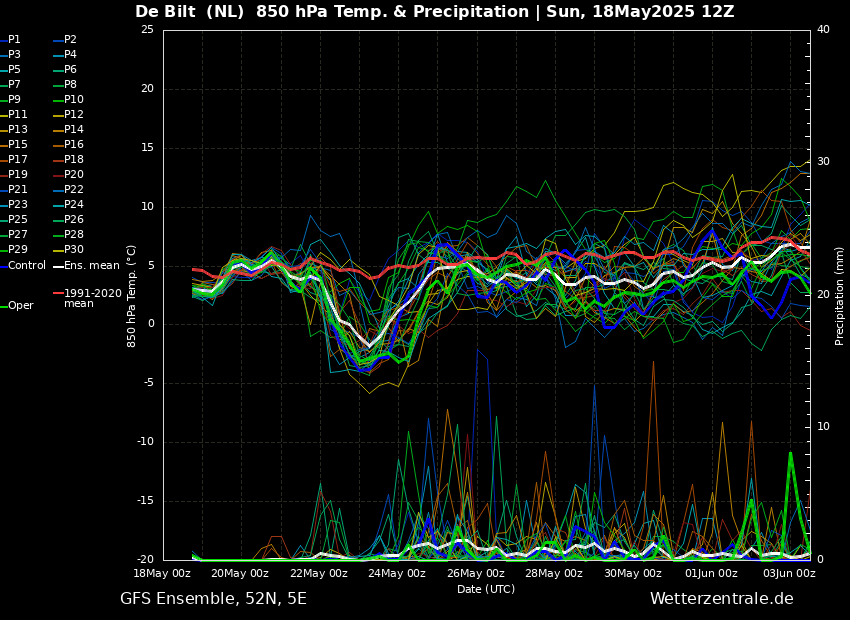Click the P1 legend entry
The width and height of the screenshot is (850, 620).
15,40
